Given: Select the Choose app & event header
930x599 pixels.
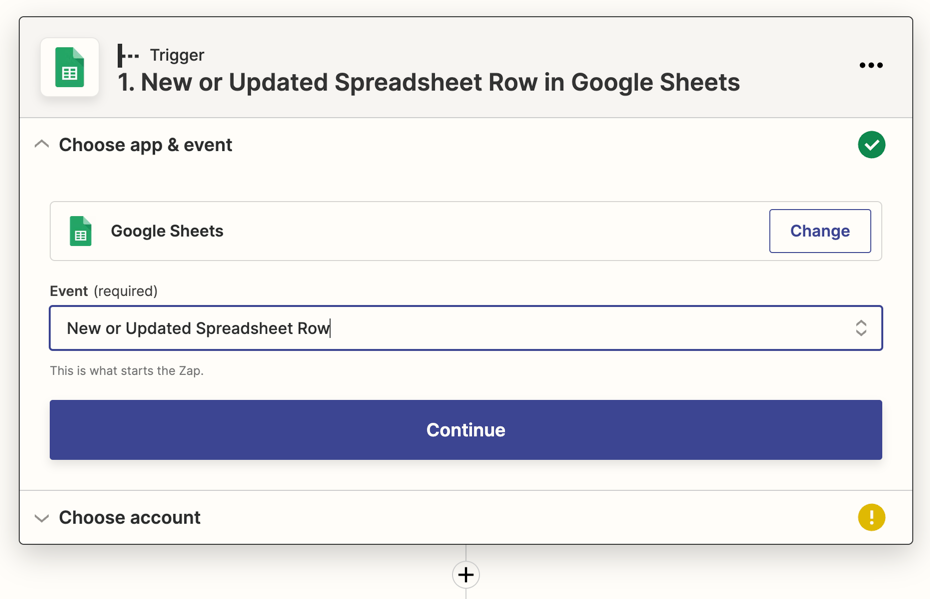Looking at the screenshot, I should pyautogui.click(x=145, y=145).
